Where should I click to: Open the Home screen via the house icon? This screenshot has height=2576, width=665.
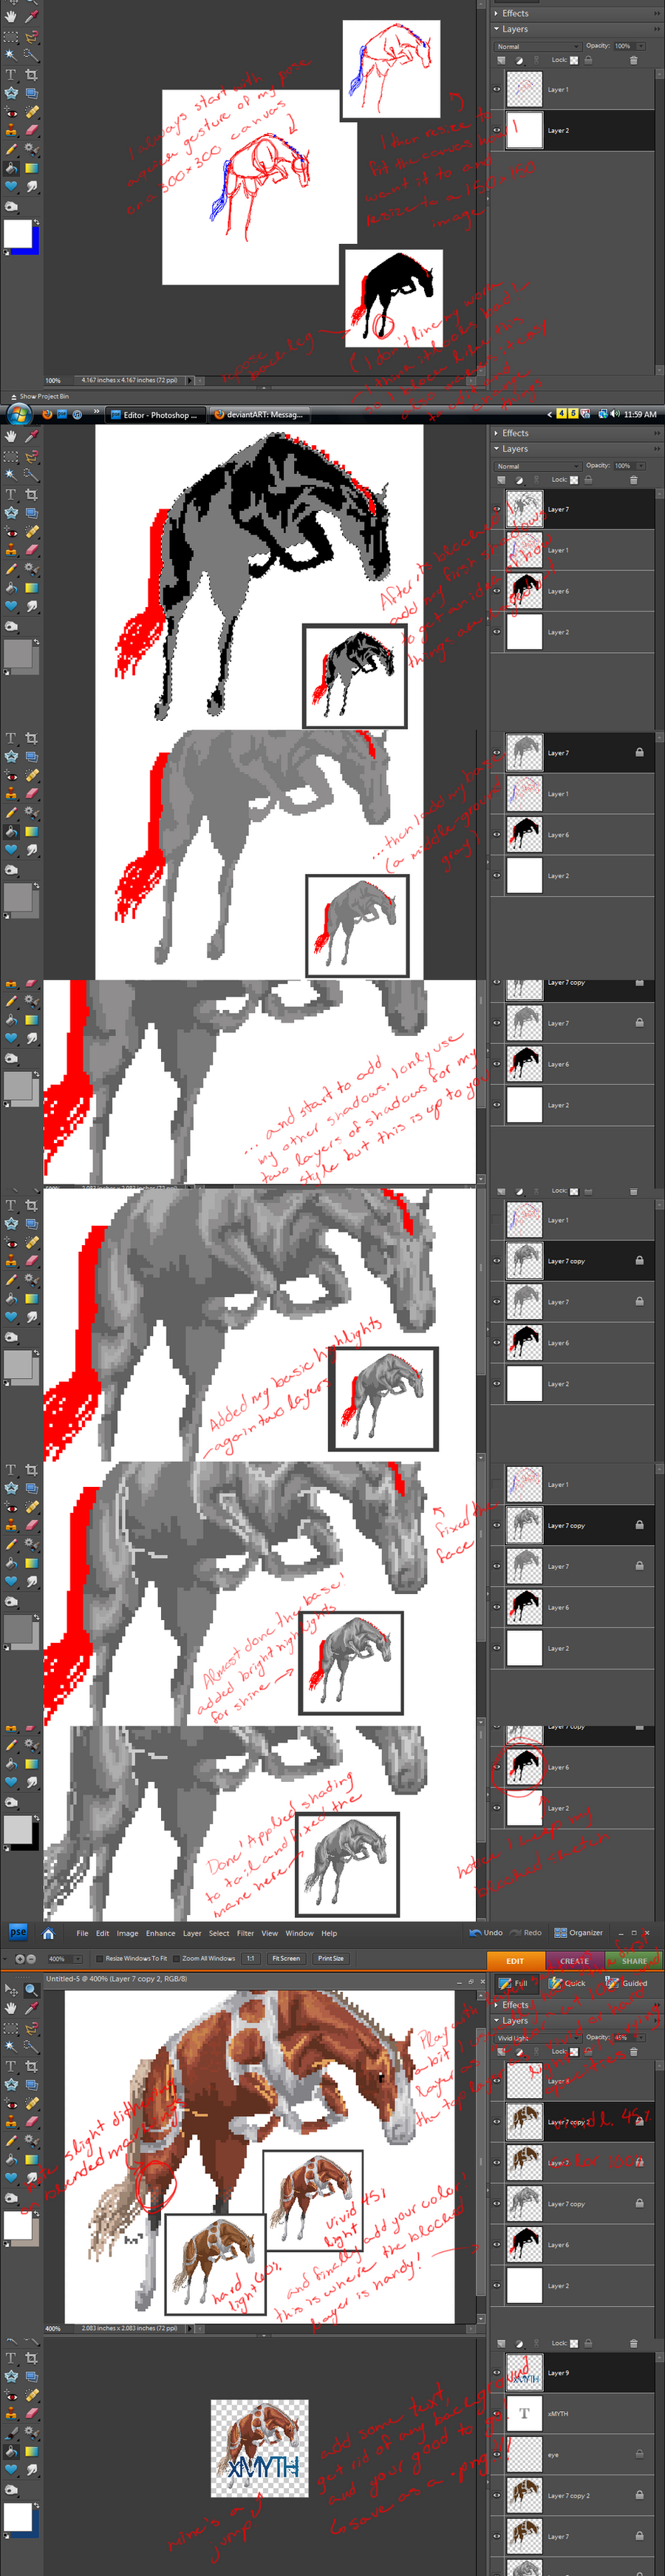coord(48,1934)
